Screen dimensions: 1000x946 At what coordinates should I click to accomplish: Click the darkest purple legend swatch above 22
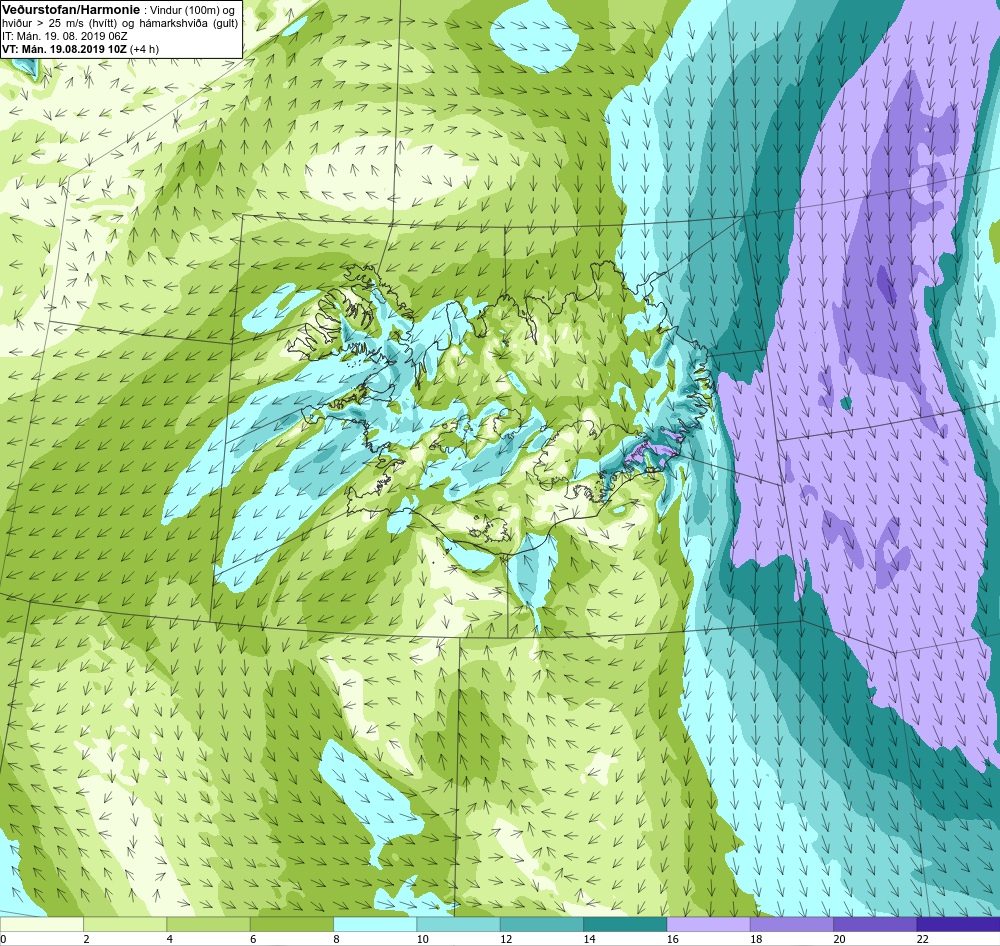[959, 924]
